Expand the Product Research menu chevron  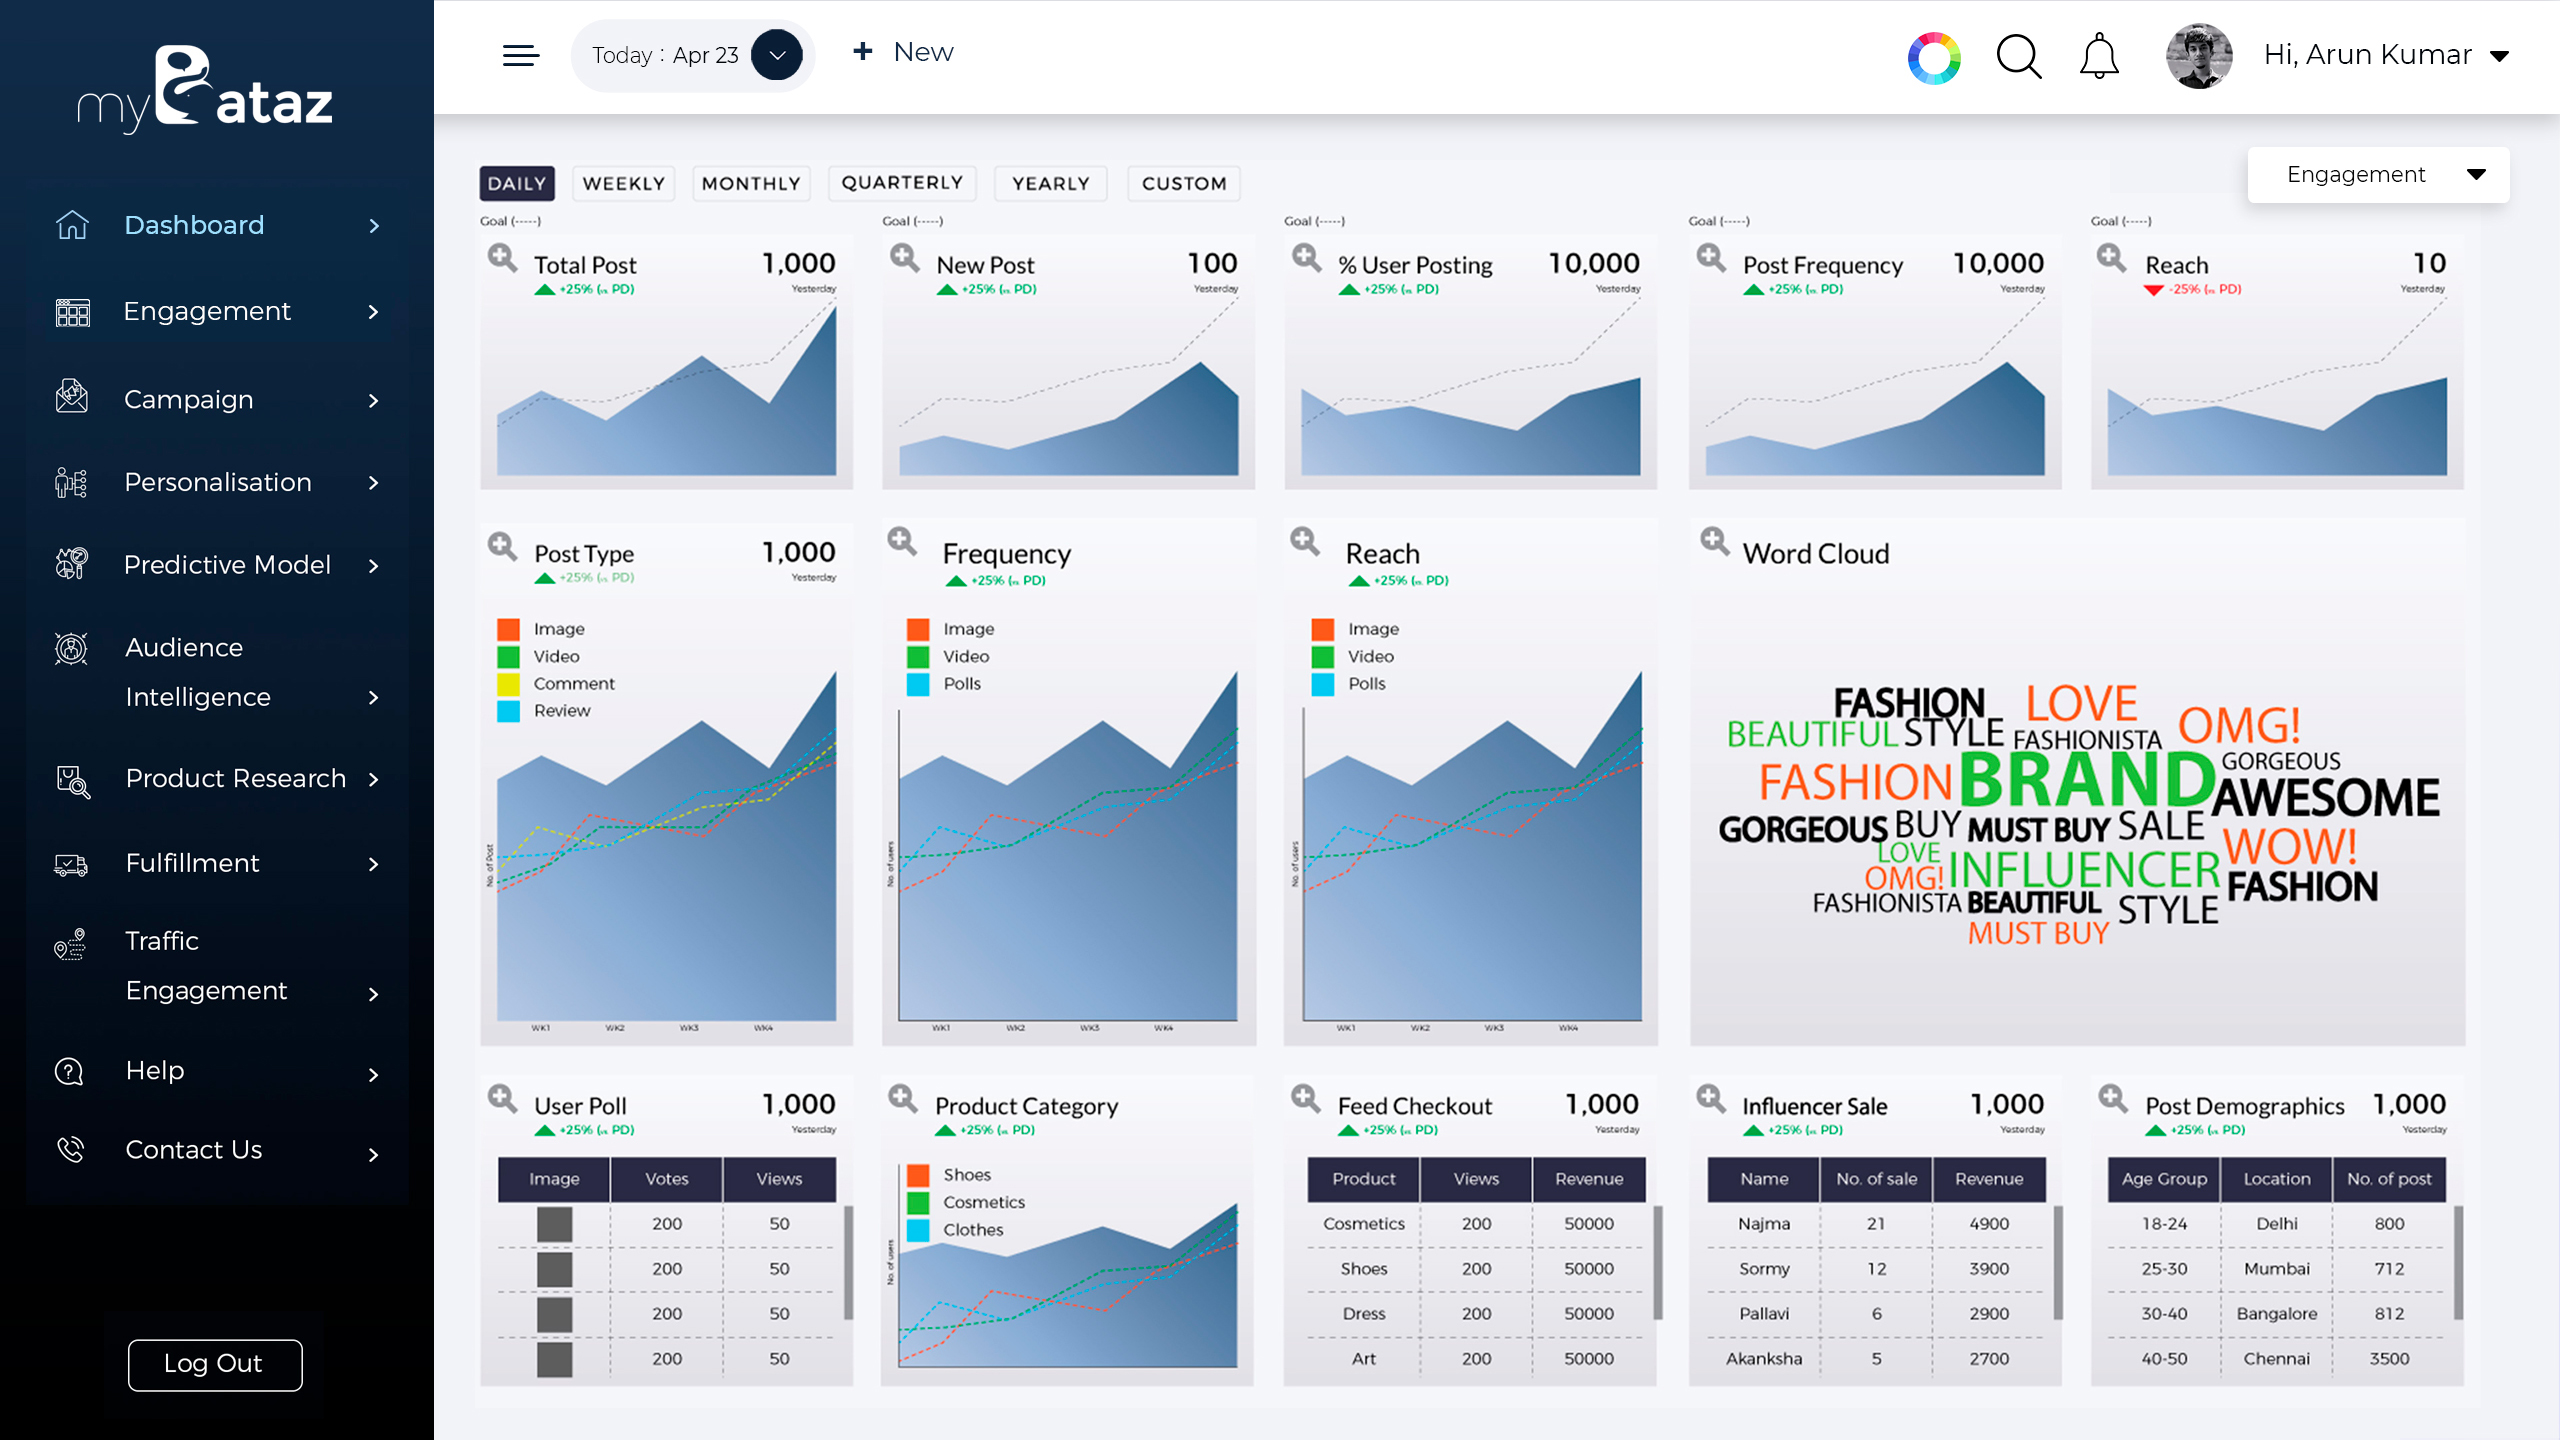[x=374, y=779]
